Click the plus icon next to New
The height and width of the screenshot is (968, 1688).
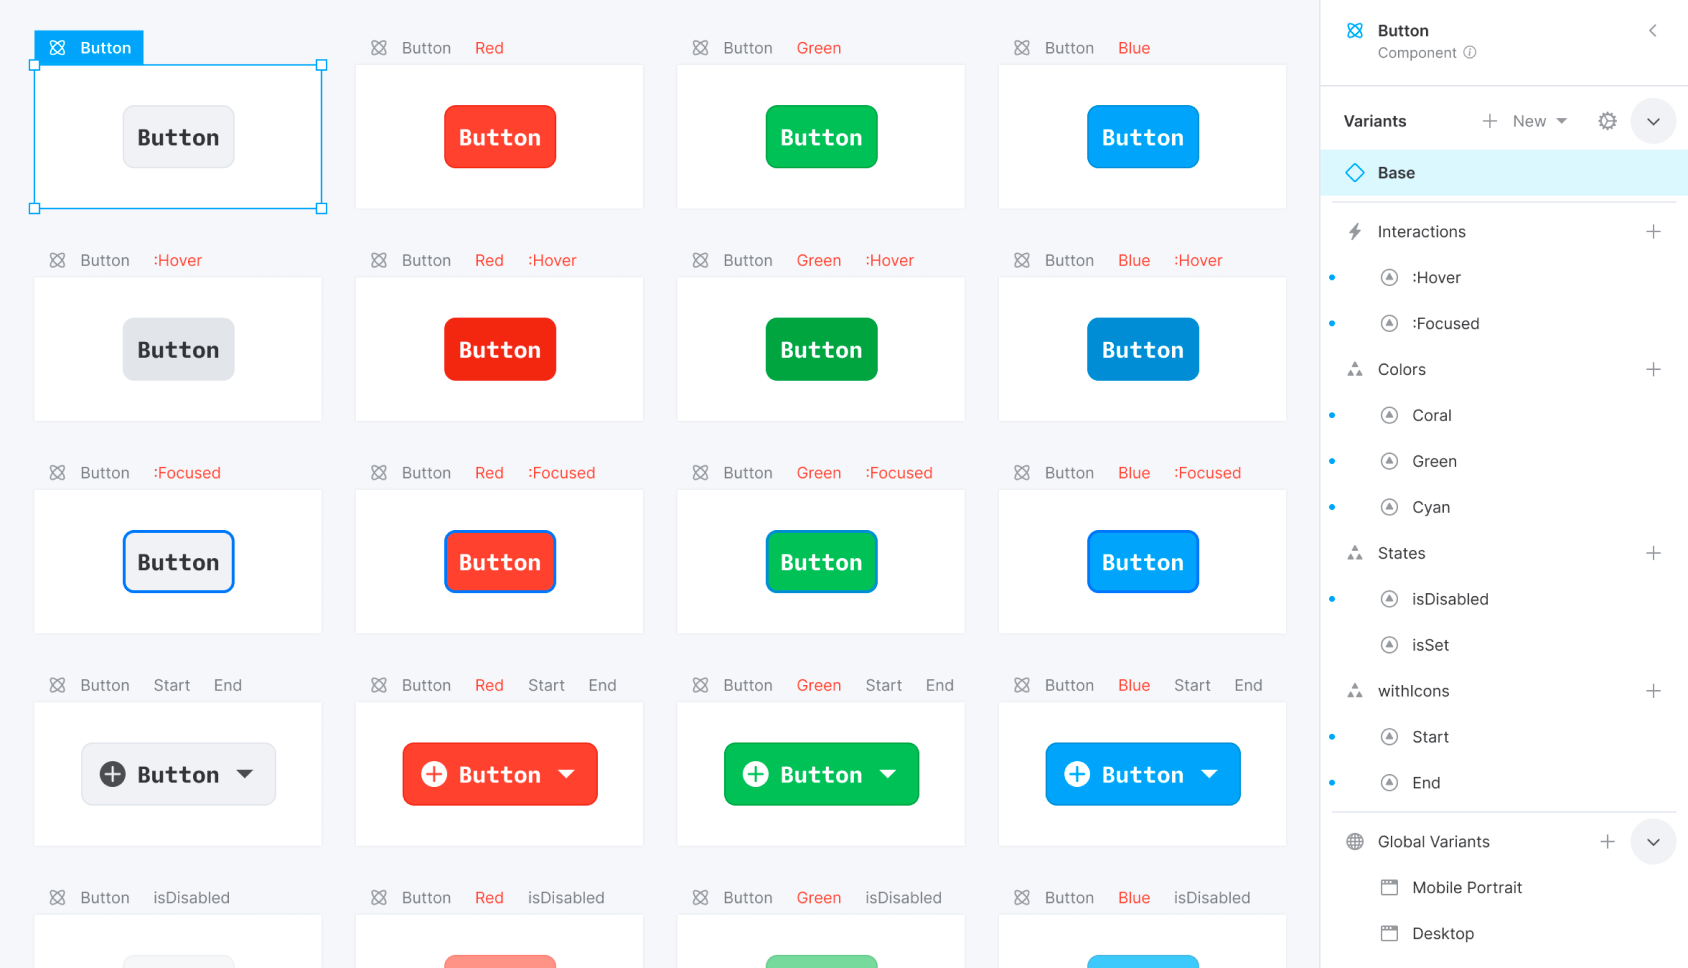1490,121
